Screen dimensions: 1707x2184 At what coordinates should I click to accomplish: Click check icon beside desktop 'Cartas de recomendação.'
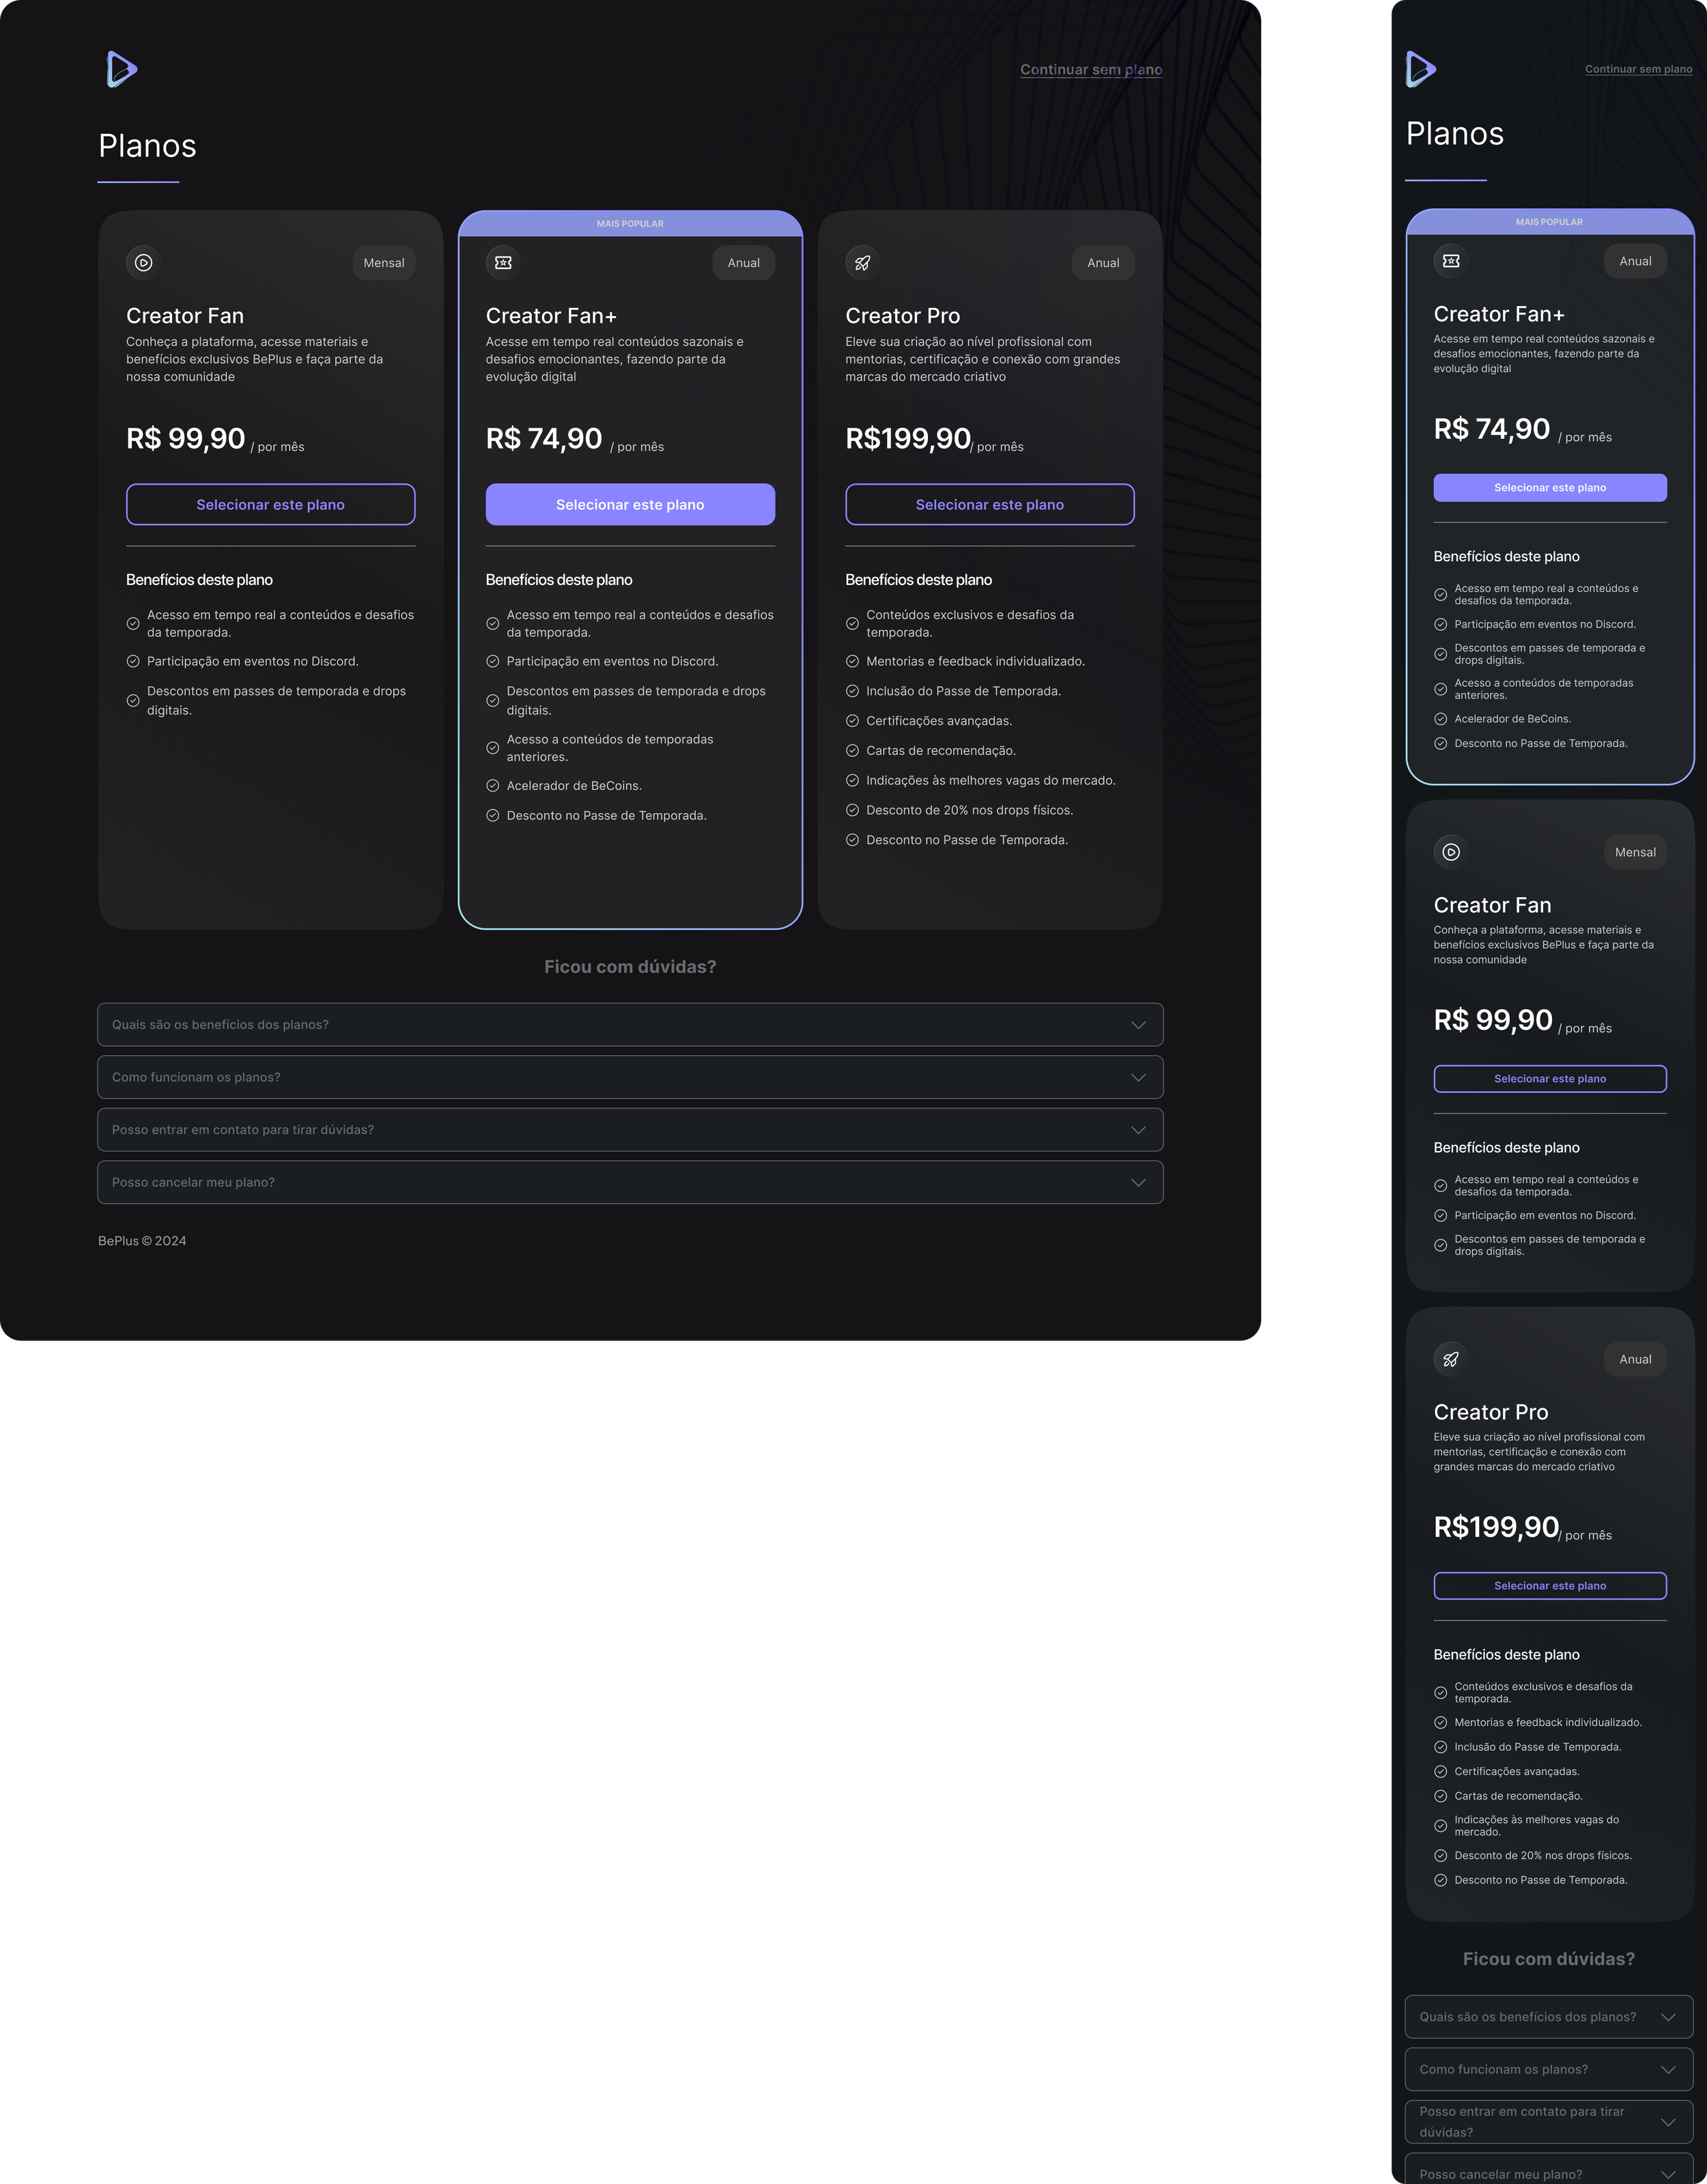tap(852, 751)
